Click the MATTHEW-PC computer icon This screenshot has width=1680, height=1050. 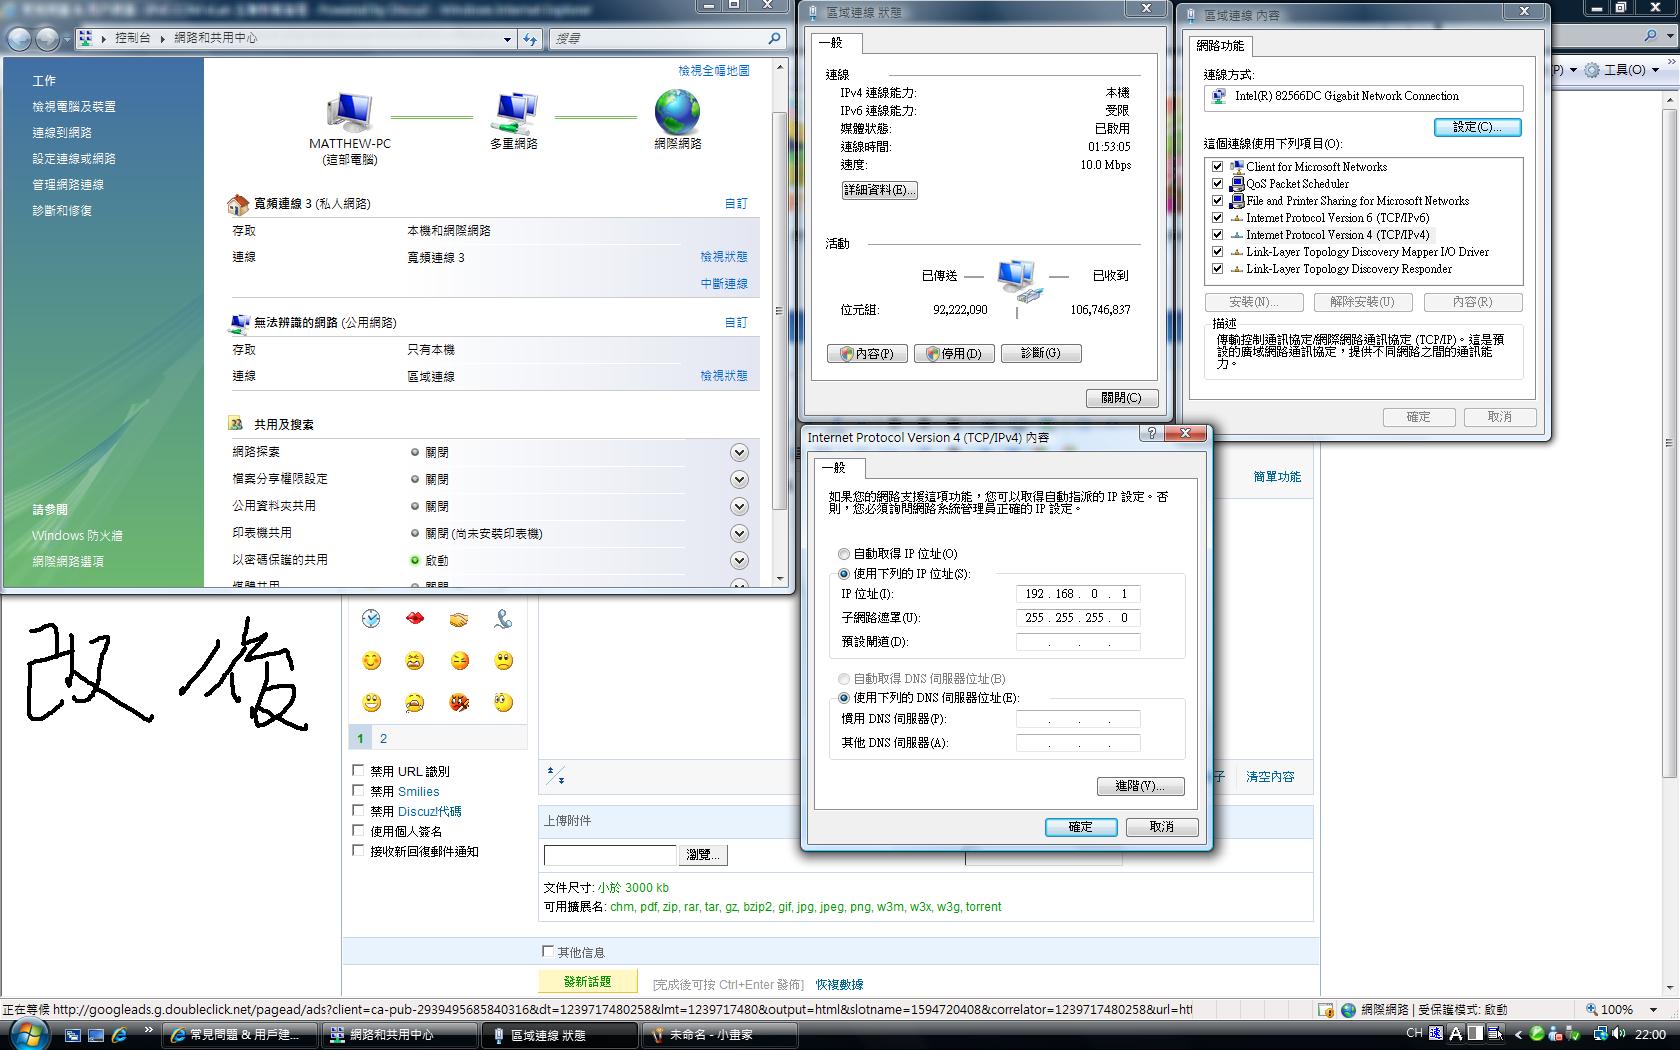click(x=349, y=113)
